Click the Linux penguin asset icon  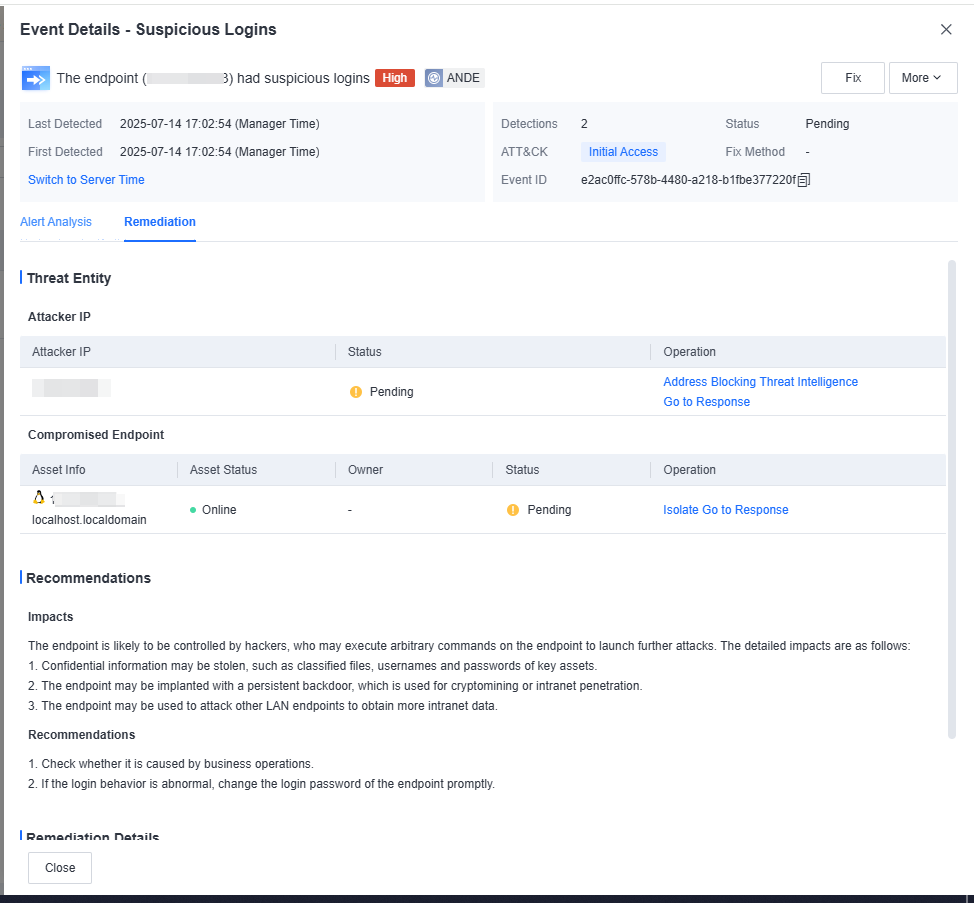point(39,497)
